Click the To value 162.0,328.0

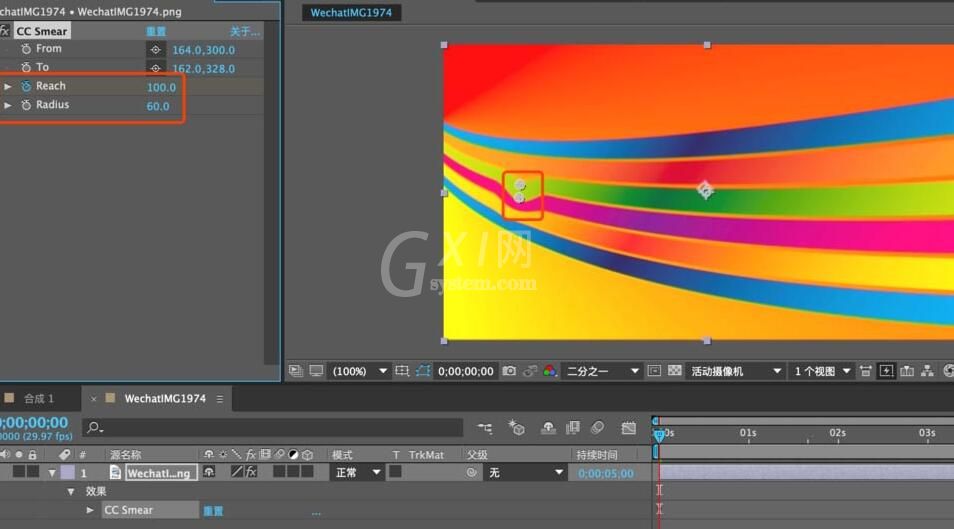203,69
